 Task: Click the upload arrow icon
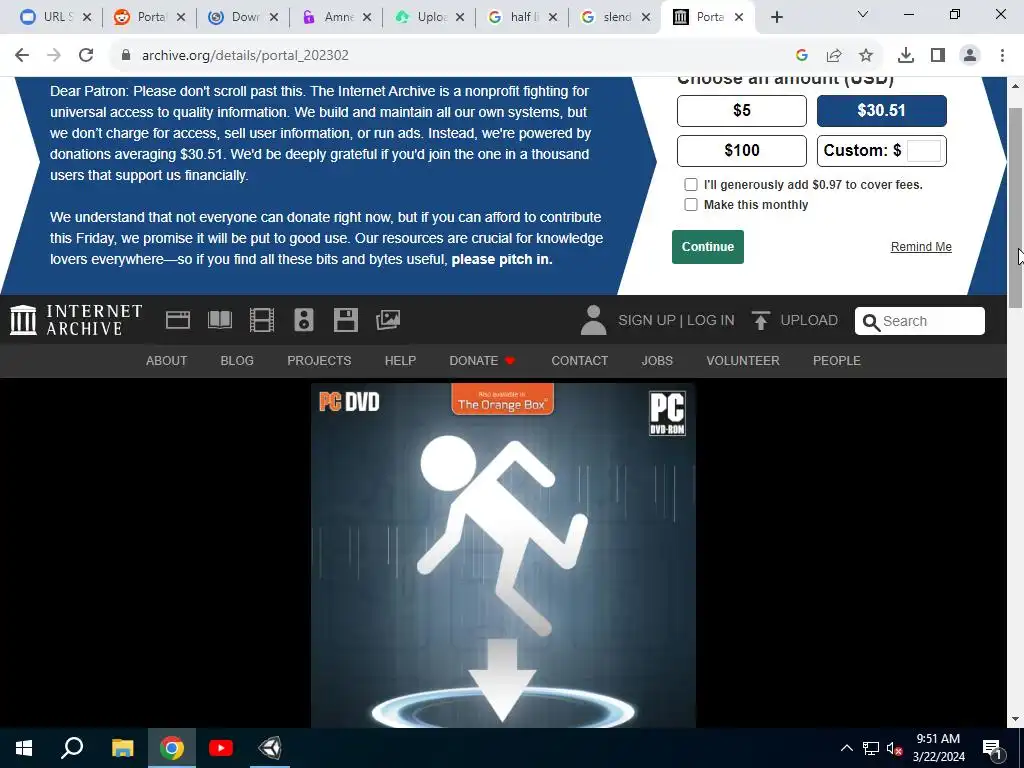pos(760,320)
